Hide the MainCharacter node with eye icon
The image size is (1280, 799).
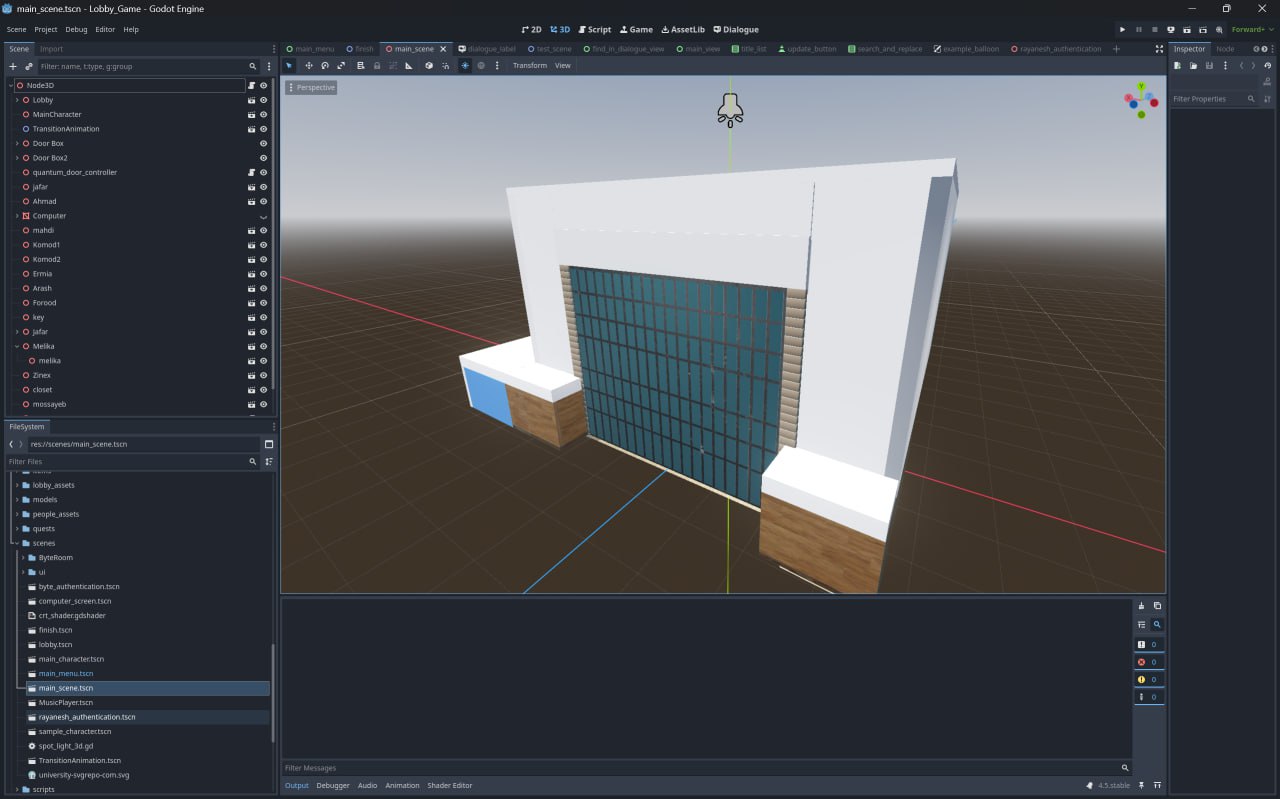pos(264,115)
